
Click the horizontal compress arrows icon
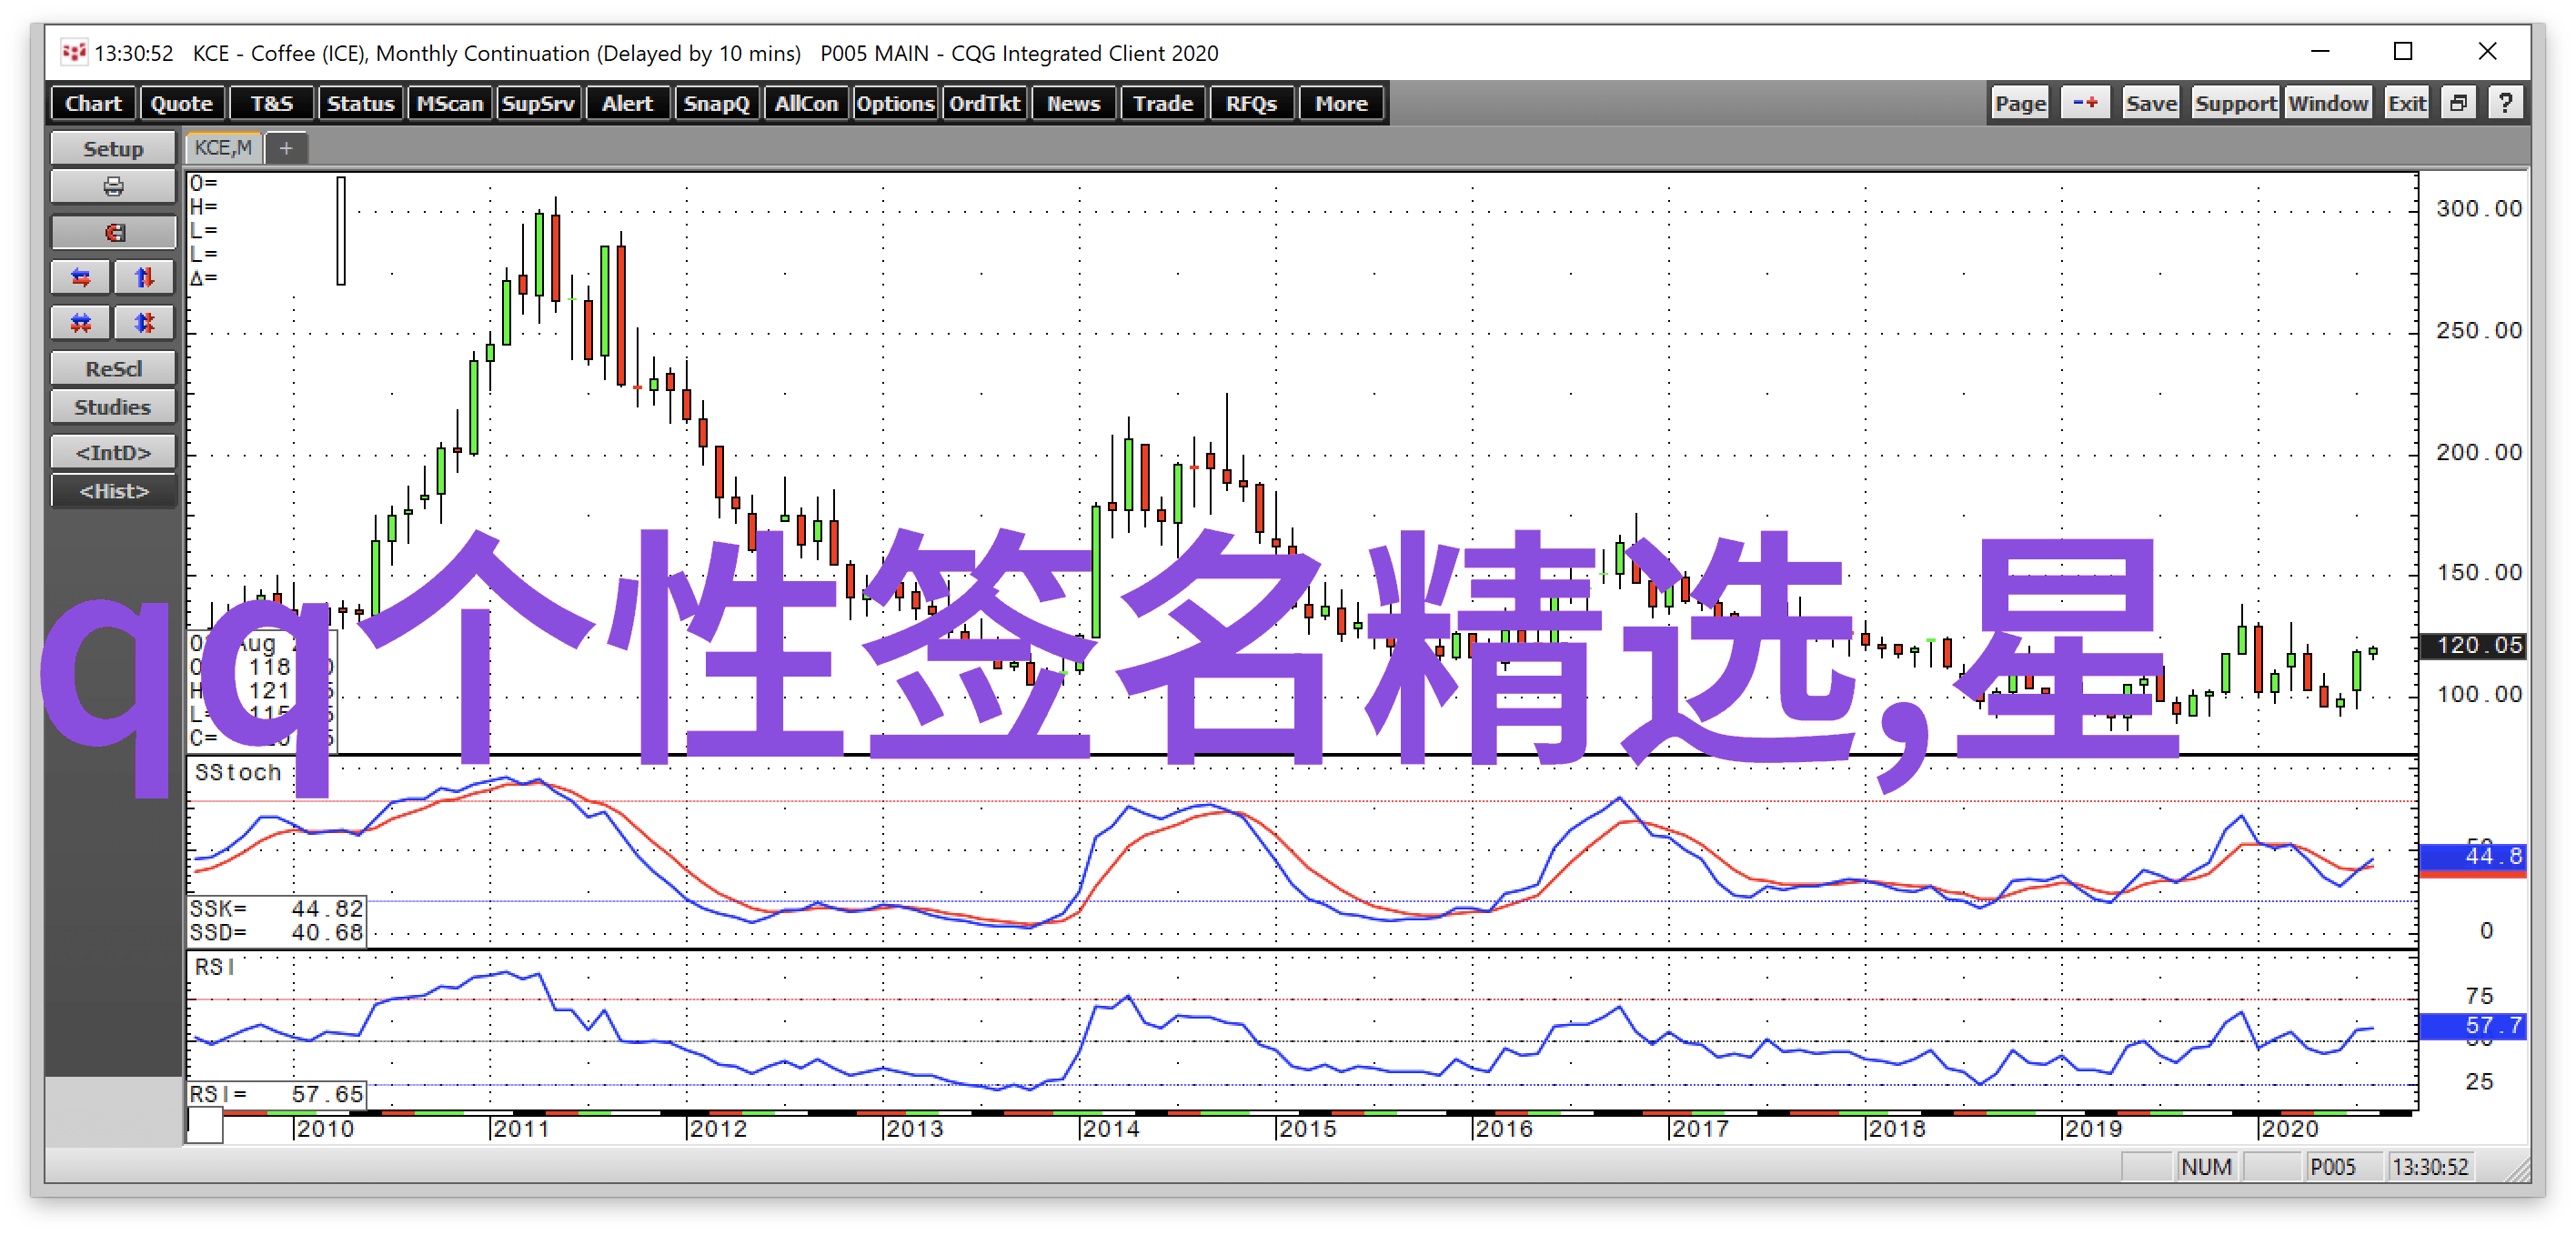[81, 323]
